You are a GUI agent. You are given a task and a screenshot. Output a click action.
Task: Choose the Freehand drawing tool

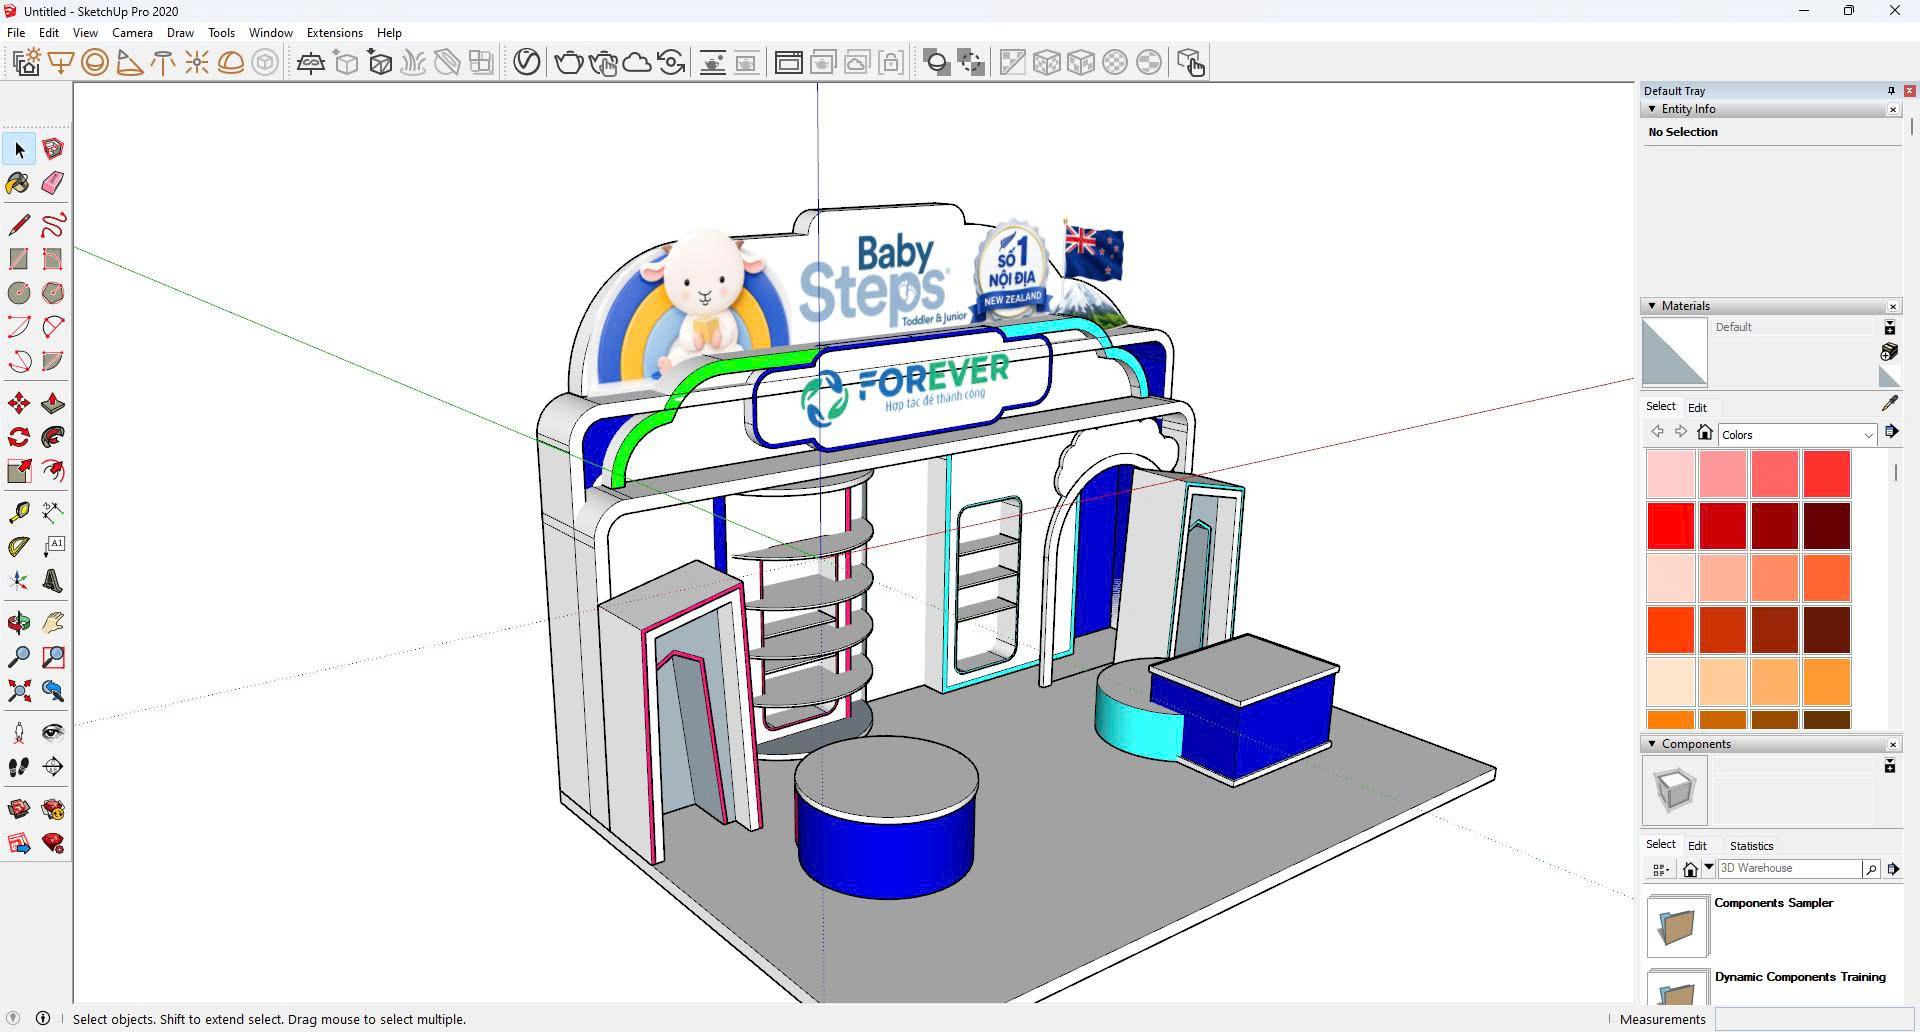point(53,225)
